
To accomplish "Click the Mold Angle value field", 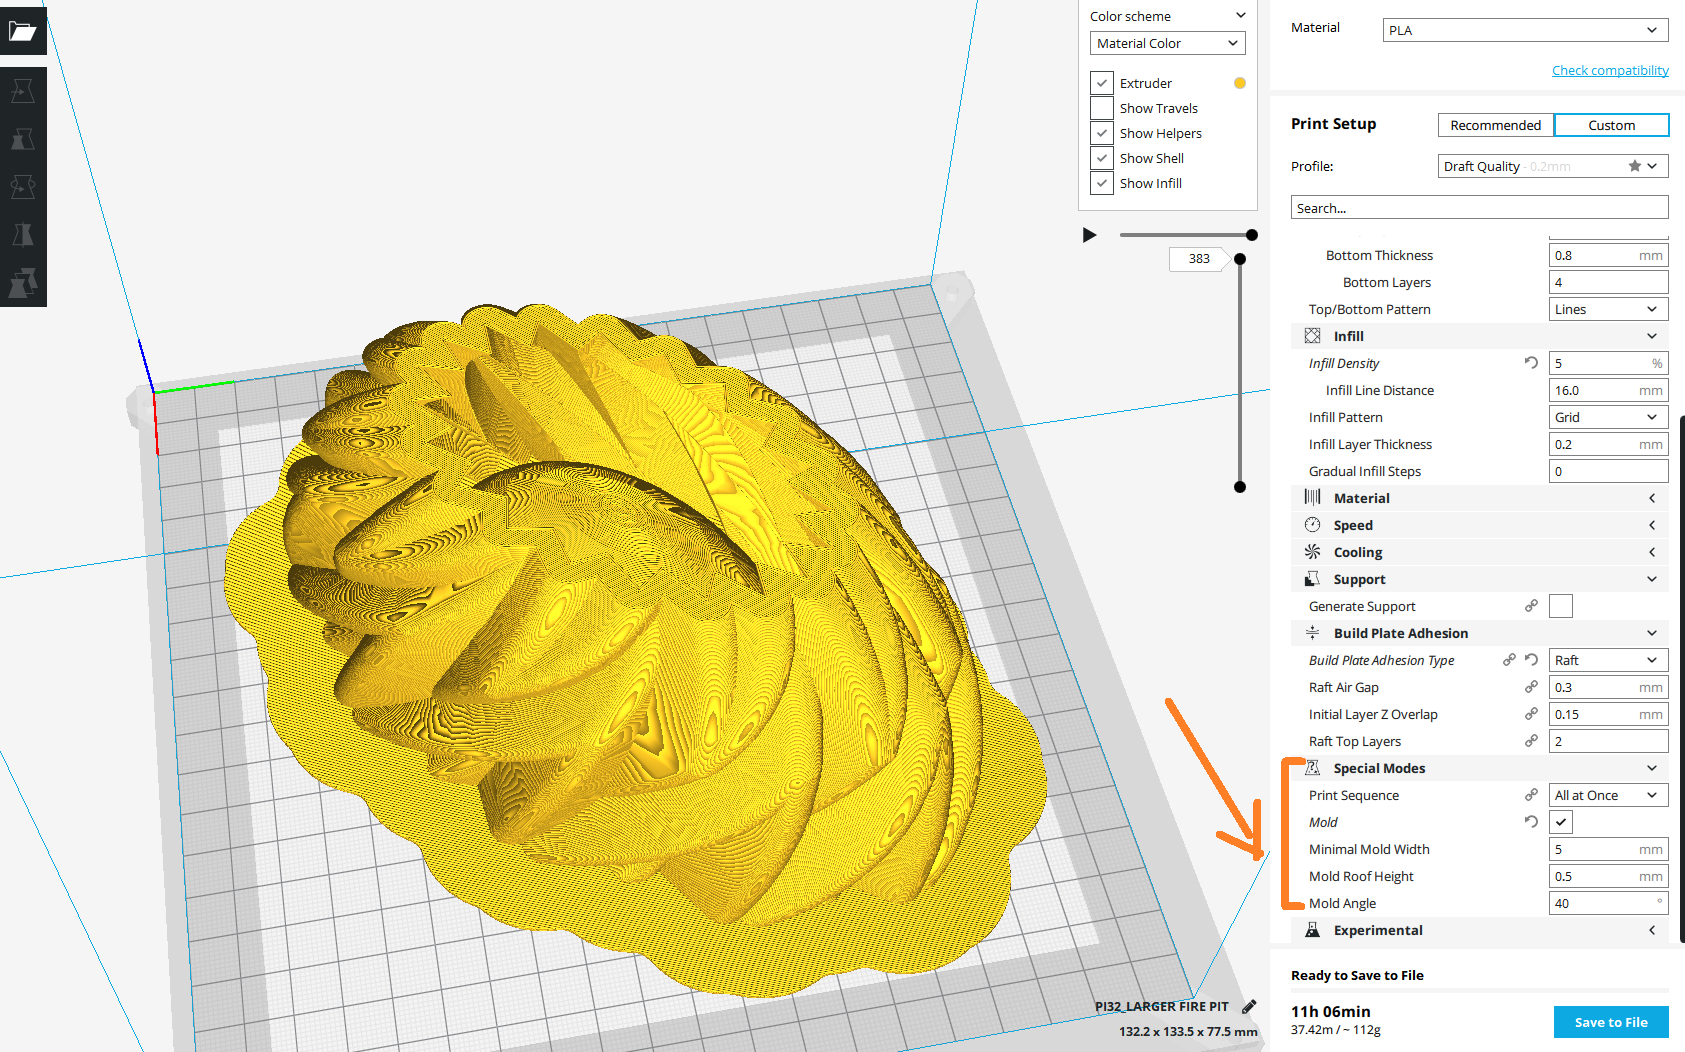I will 1608,903.
